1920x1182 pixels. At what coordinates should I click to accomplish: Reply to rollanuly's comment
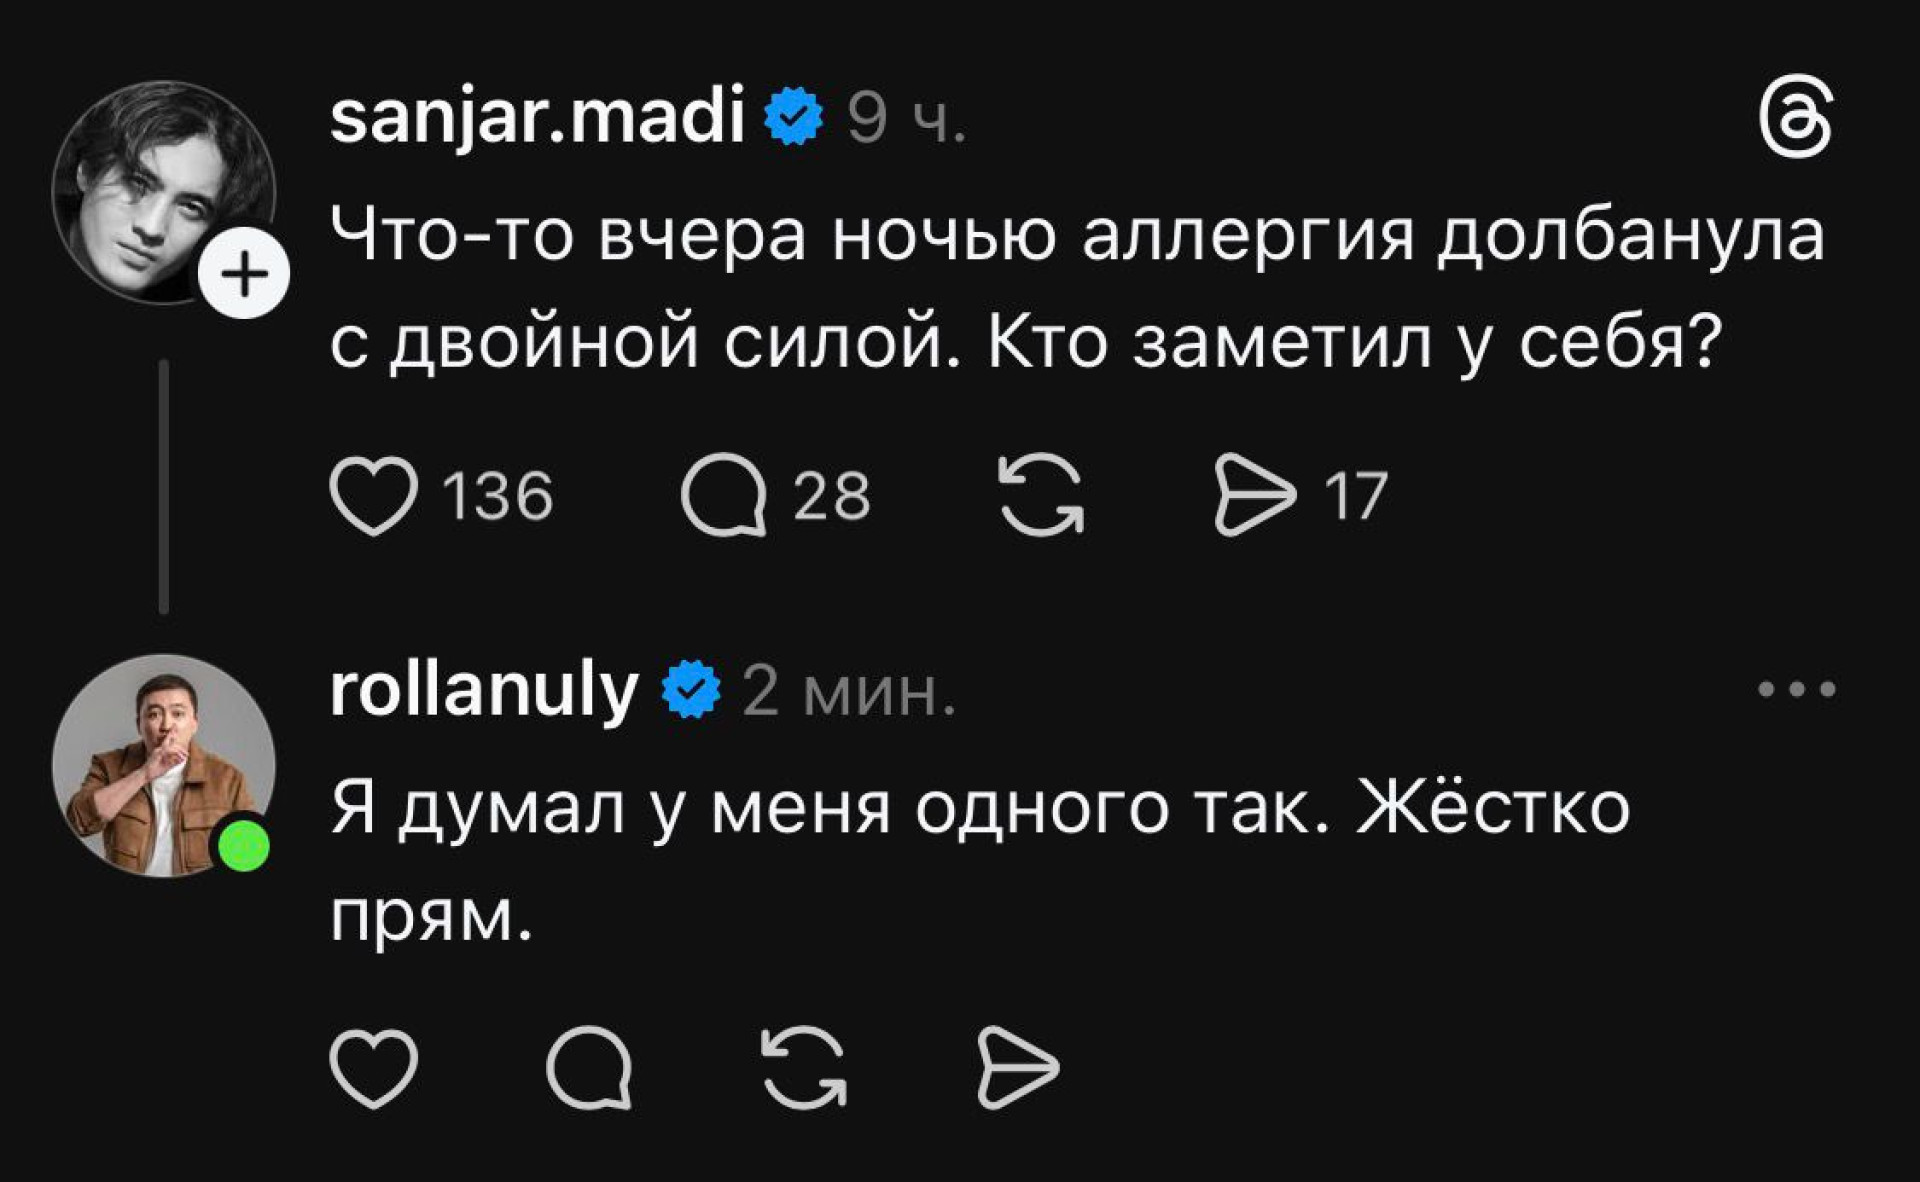(590, 1068)
